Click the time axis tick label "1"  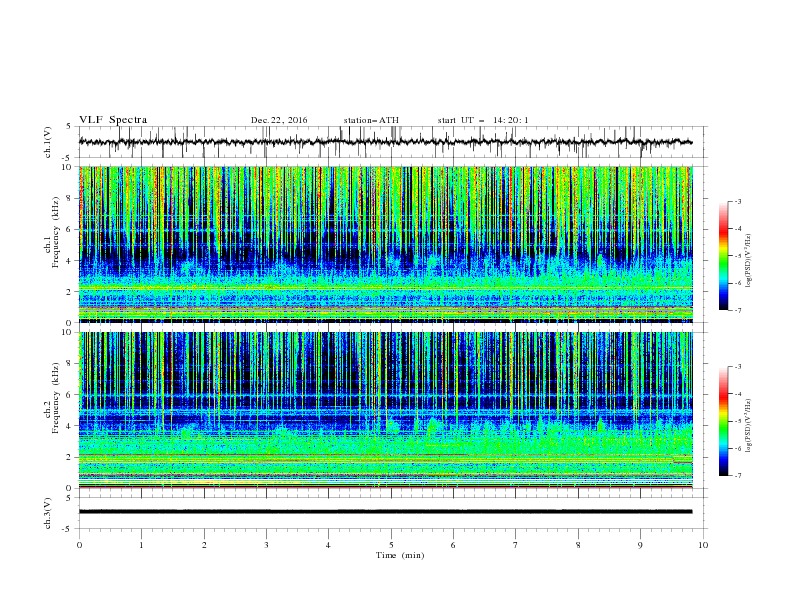pyautogui.click(x=141, y=545)
